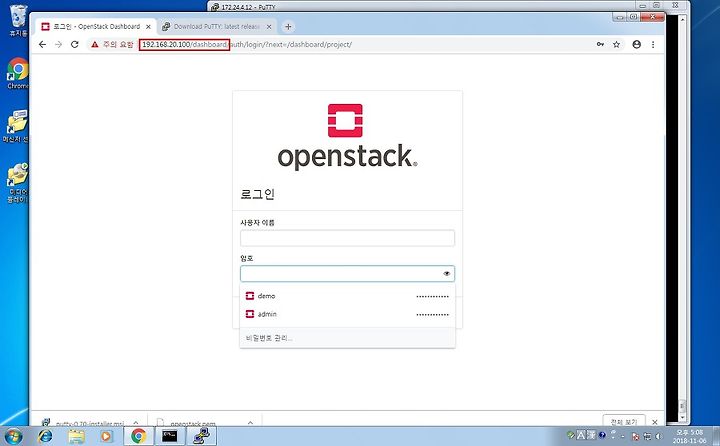720x446 pixels.
Task: Click the show all downloads button
Action: pos(624,421)
